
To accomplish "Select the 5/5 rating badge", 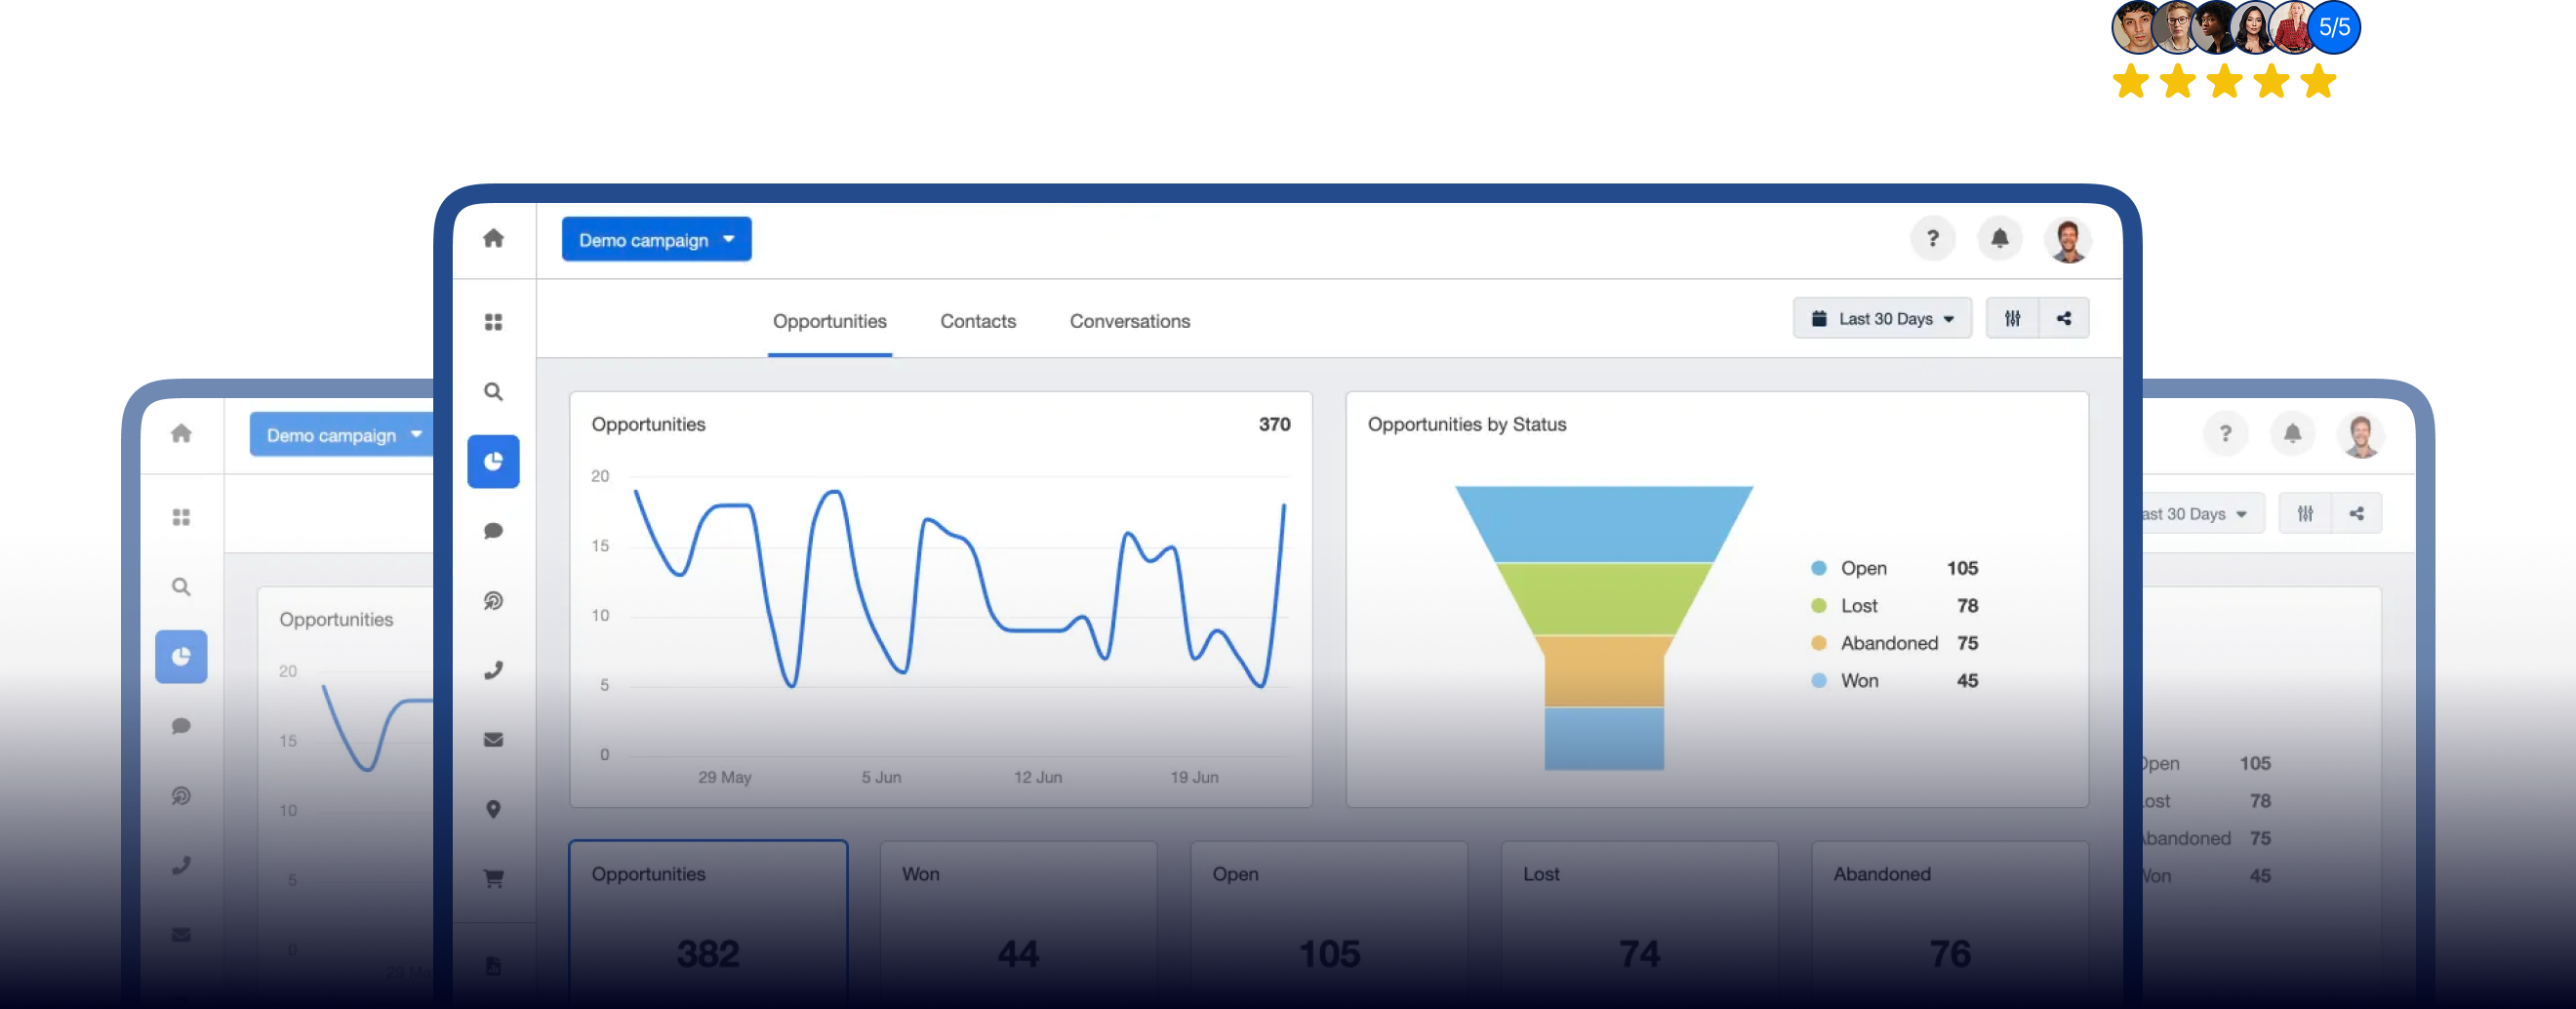I will (2334, 27).
